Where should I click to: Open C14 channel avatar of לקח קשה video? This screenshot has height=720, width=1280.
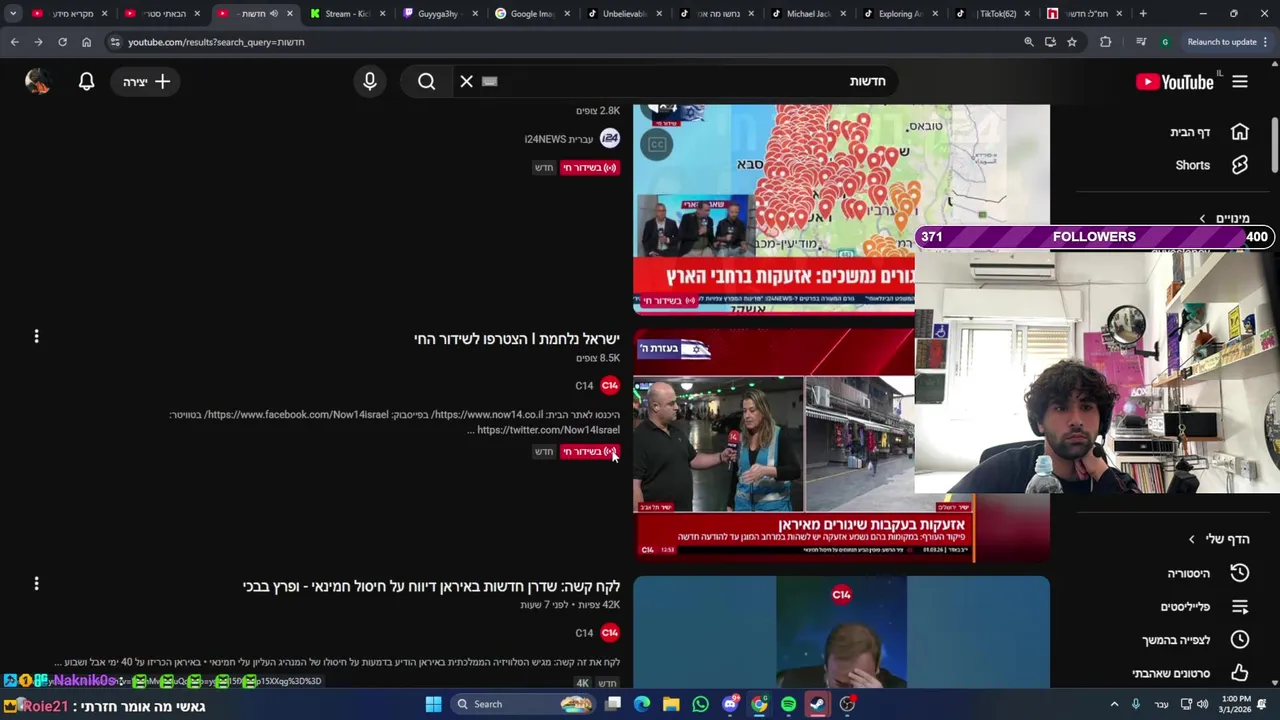[610, 633]
